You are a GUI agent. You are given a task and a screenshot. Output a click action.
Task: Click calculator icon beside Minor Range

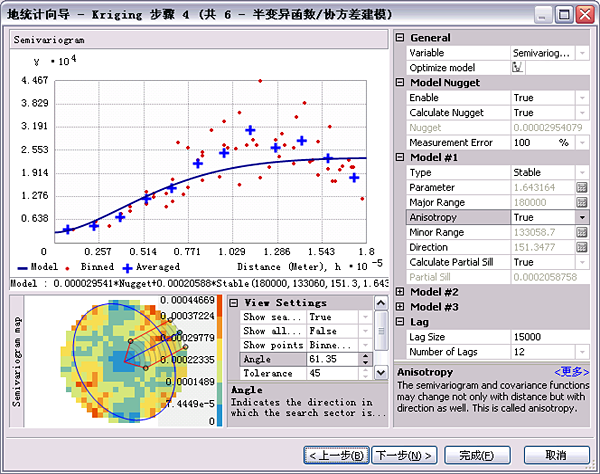click(581, 232)
